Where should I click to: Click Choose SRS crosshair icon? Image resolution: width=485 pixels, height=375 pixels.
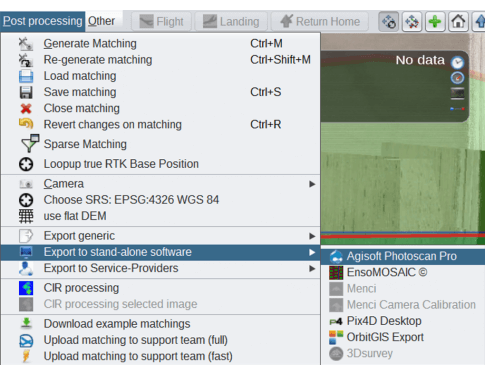click(26, 200)
